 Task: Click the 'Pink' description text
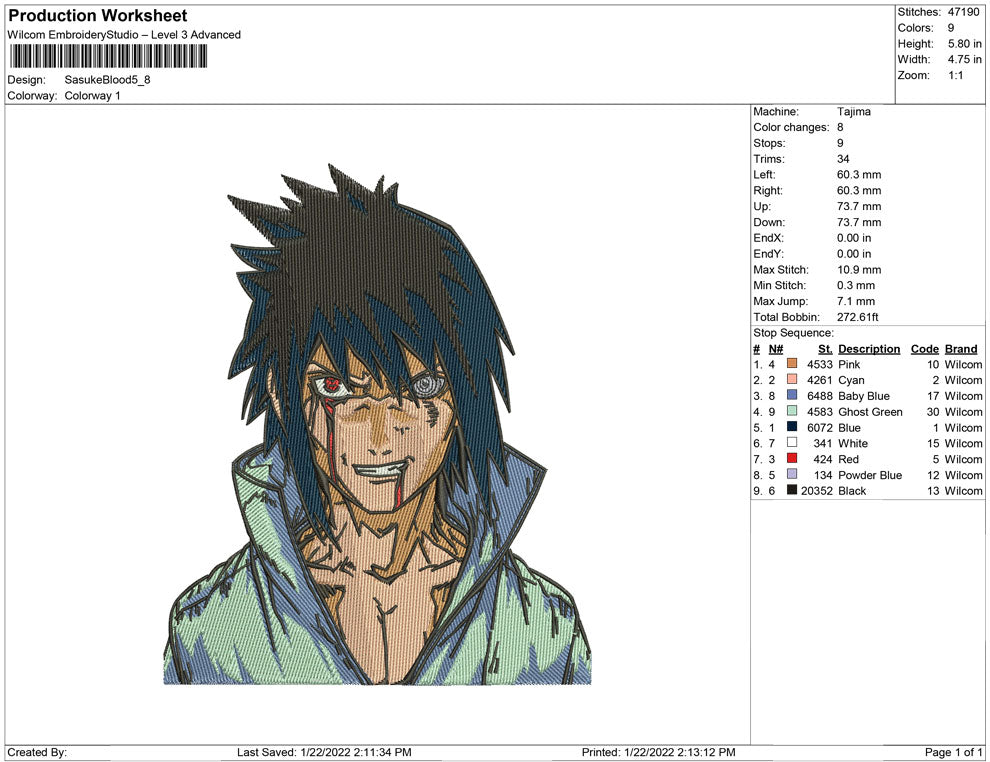849,364
